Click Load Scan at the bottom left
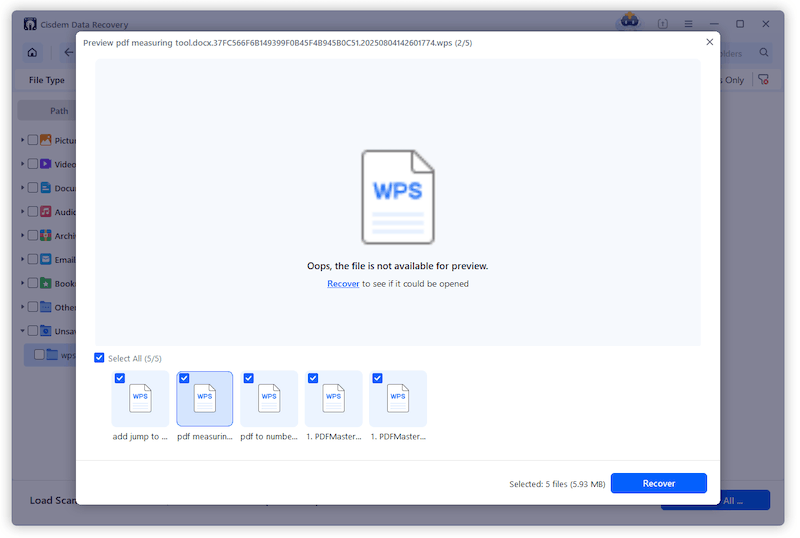This screenshot has width=800, height=538. click(x=53, y=500)
